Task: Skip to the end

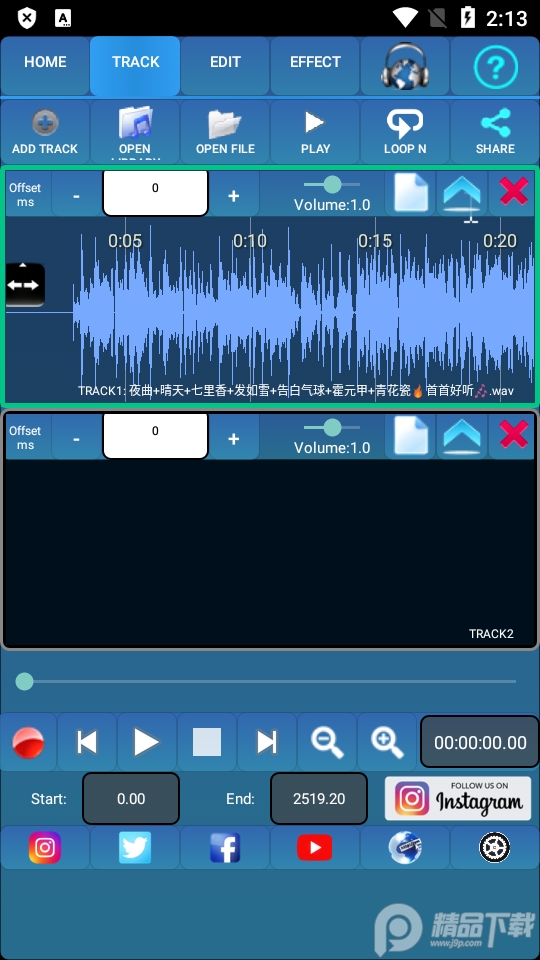Action: click(267, 742)
